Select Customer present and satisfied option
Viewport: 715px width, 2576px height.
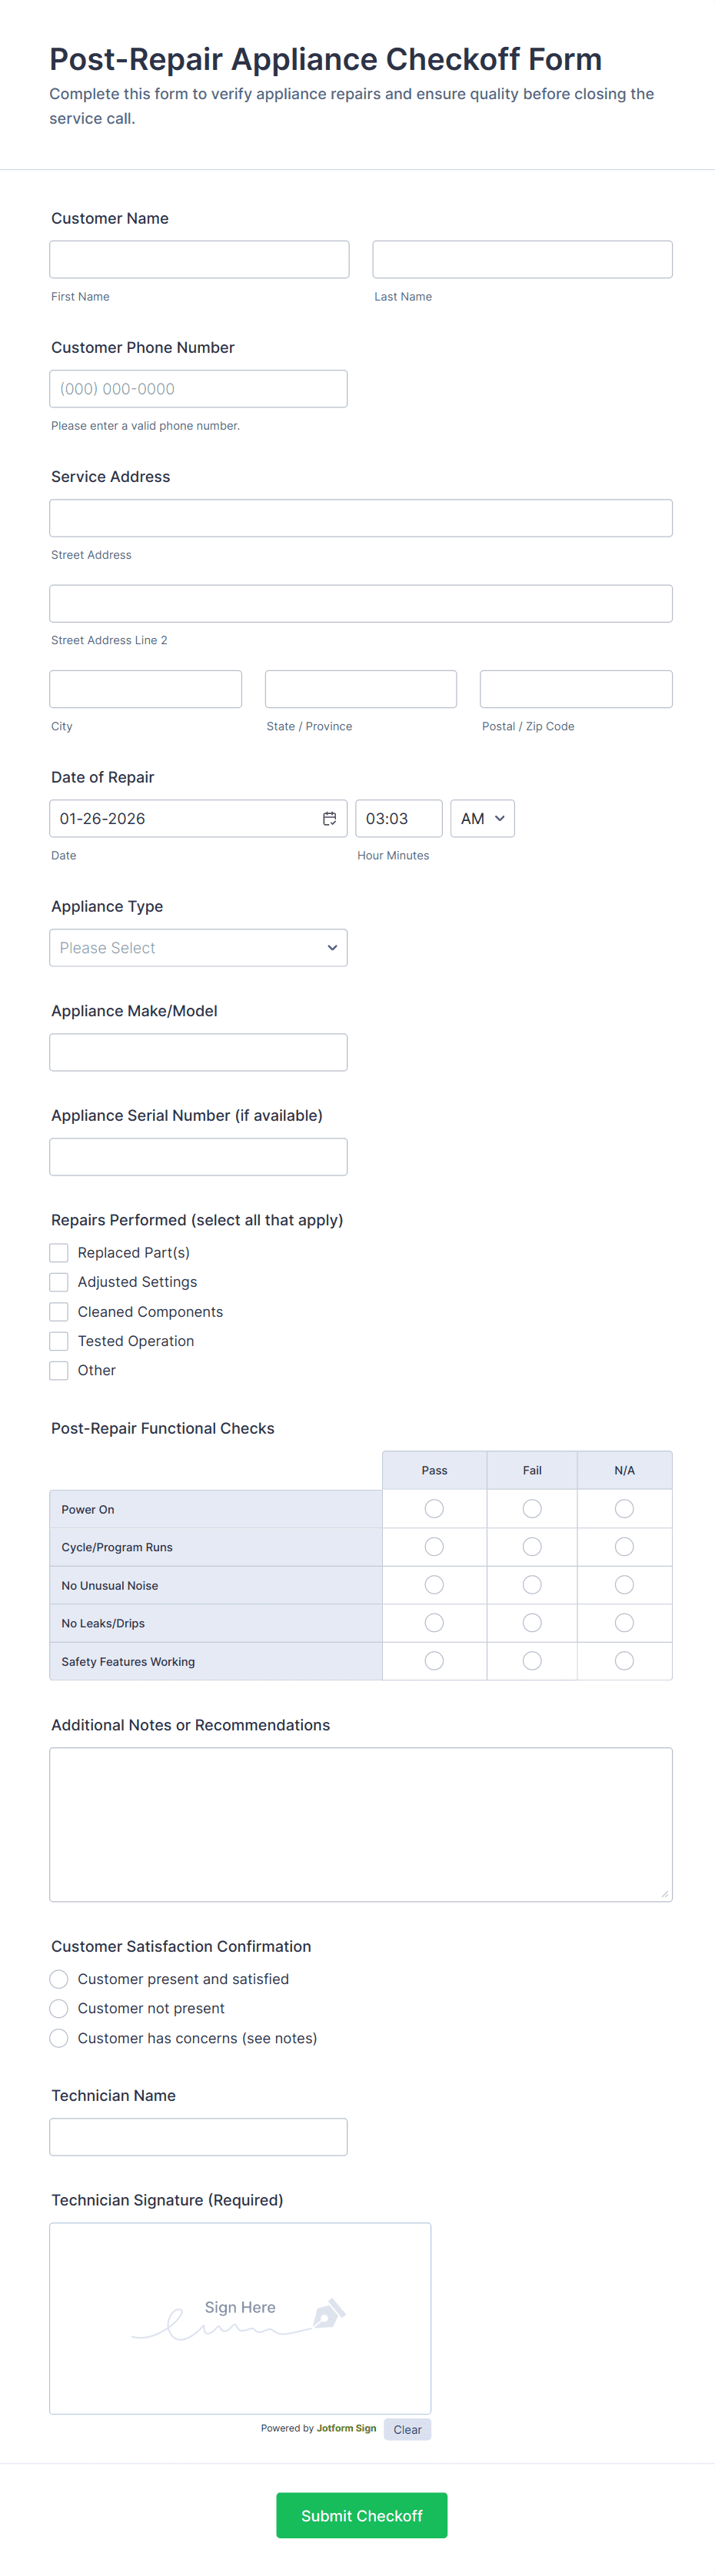tap(59, 1979)
